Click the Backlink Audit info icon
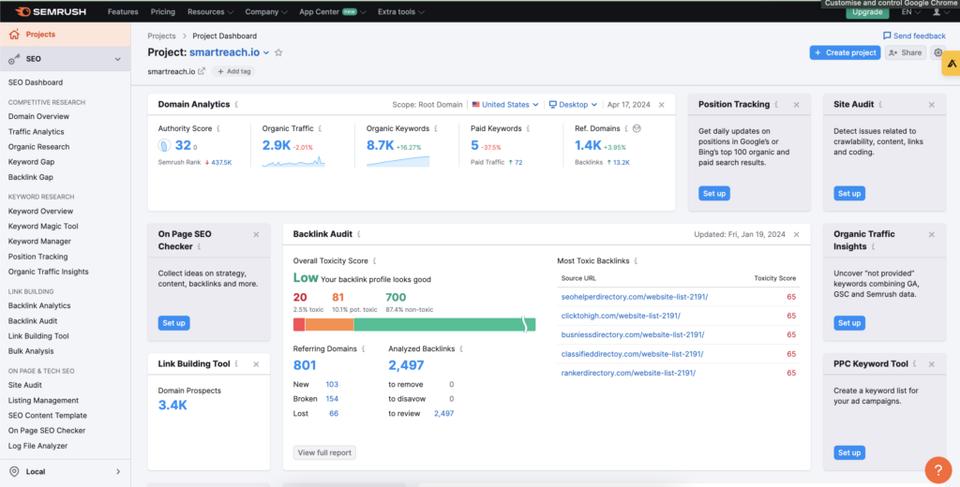Viewport: 960px width, 487px height. click(x=359, y=234)
